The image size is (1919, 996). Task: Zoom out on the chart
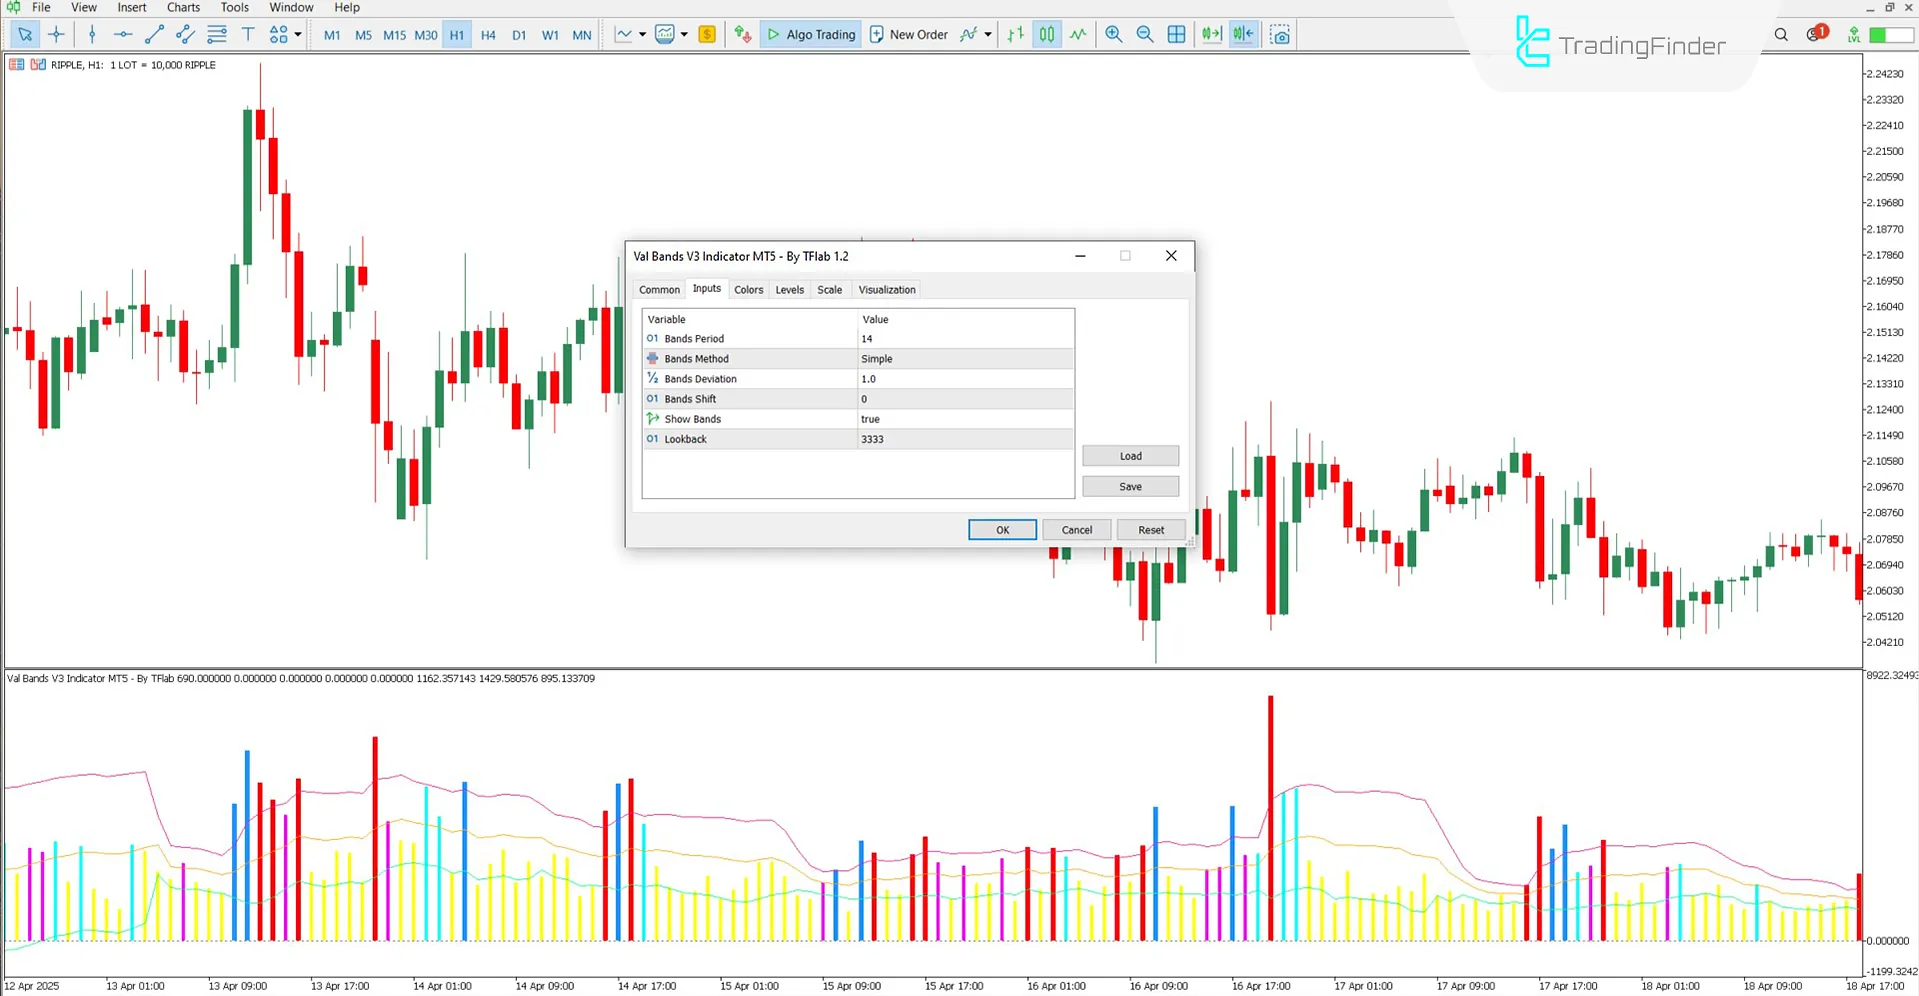tap(1145, 34)
